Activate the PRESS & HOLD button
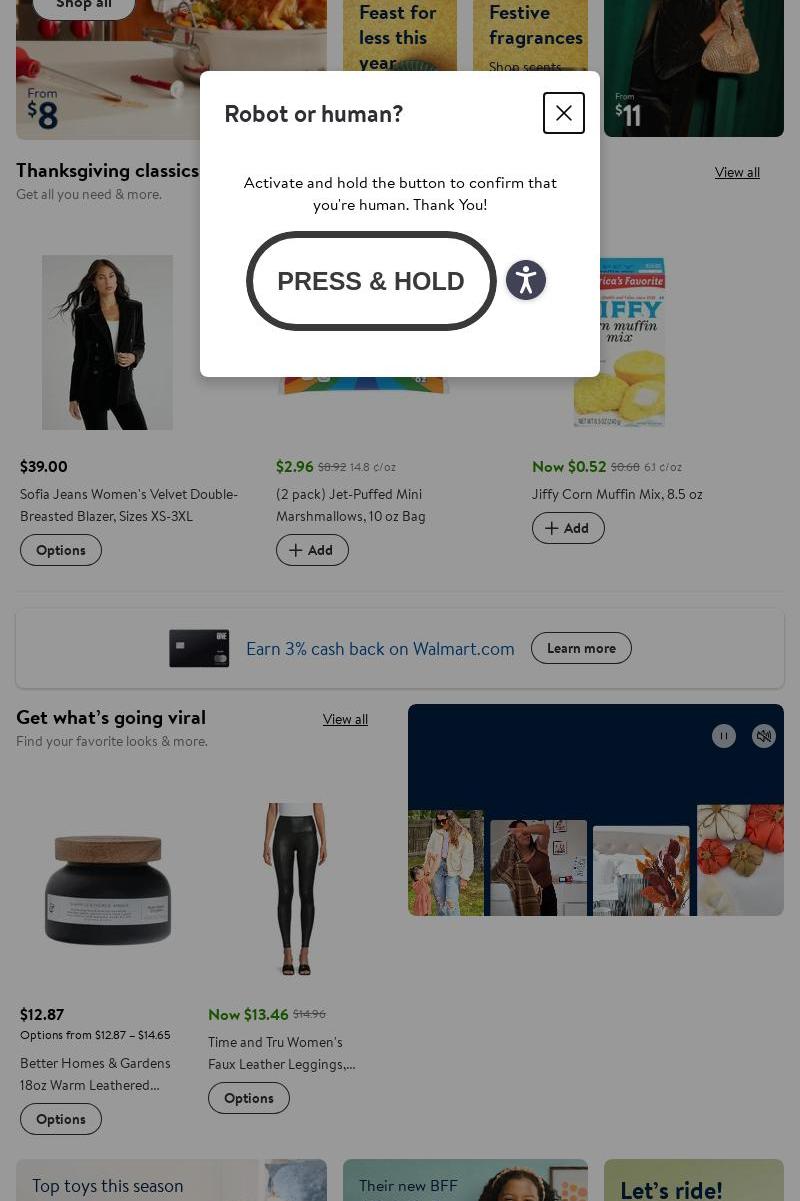Image resolution: width=800 pixels, height=1201 pixels. point(371,281)
